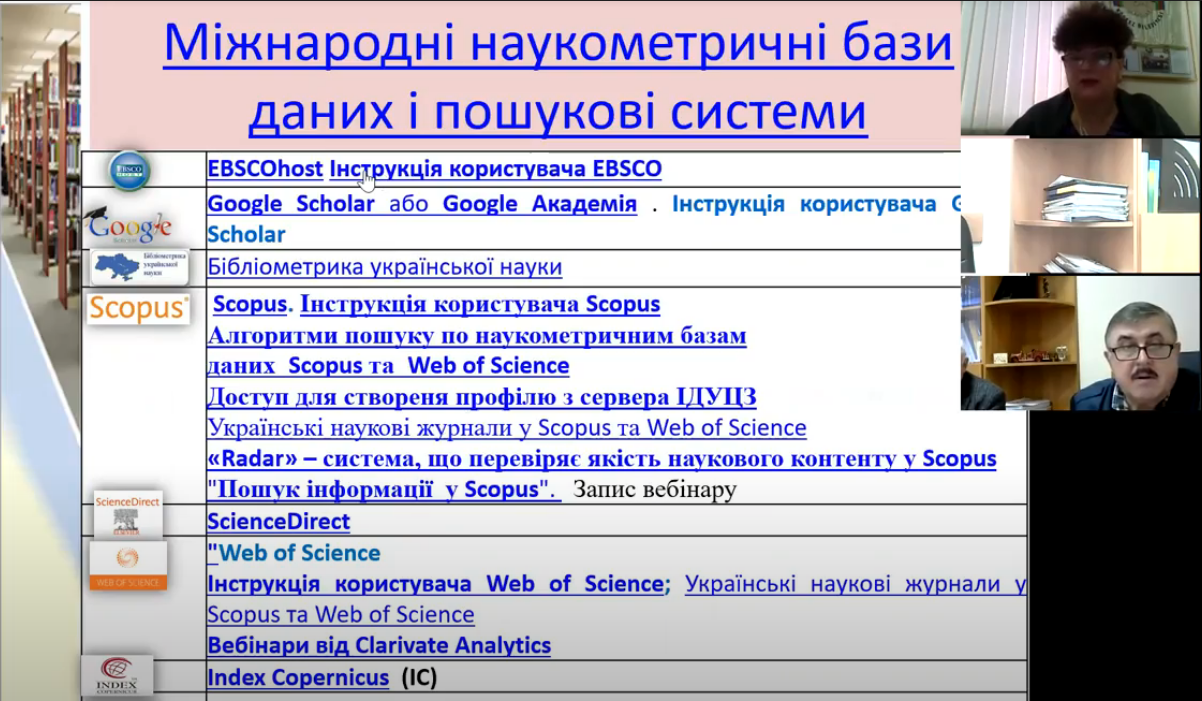Open Вебінари від Clarivate Analytics link
1202x701 pixels.
[379, 645]
